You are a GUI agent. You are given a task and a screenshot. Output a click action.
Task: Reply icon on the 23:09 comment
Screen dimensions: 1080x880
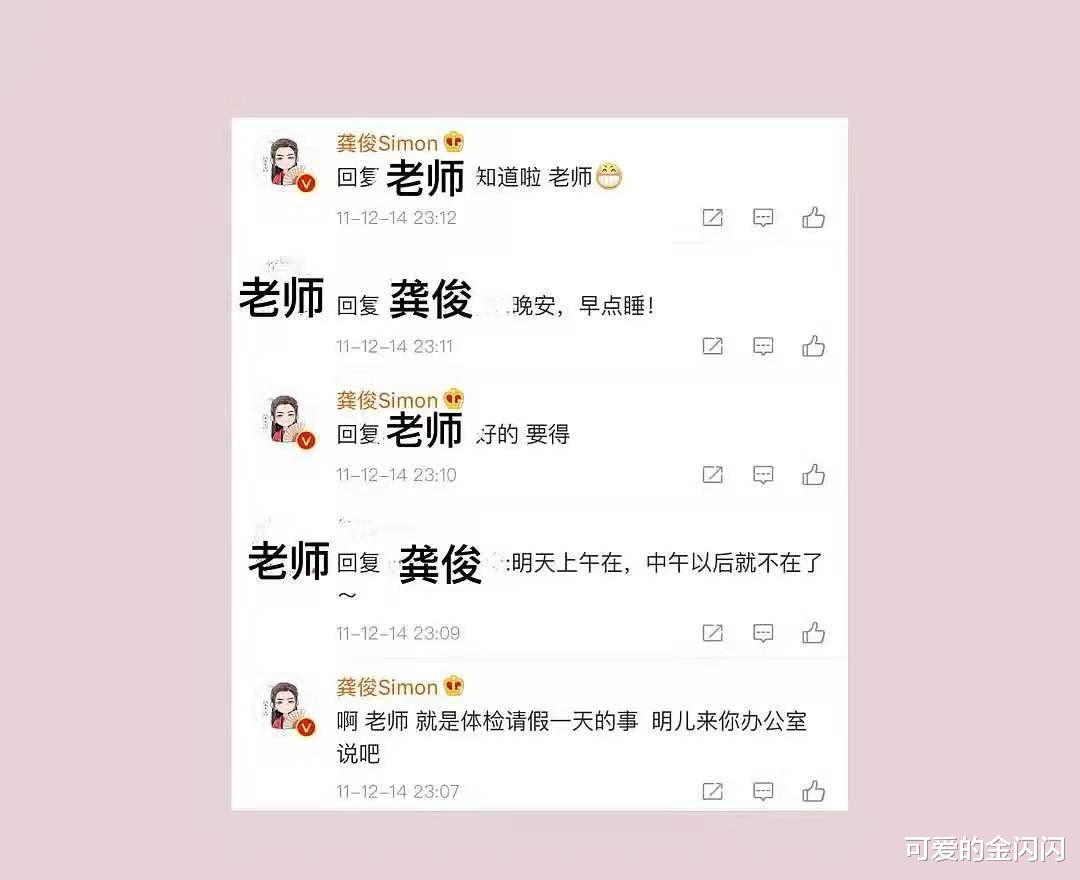click(762, 633)
